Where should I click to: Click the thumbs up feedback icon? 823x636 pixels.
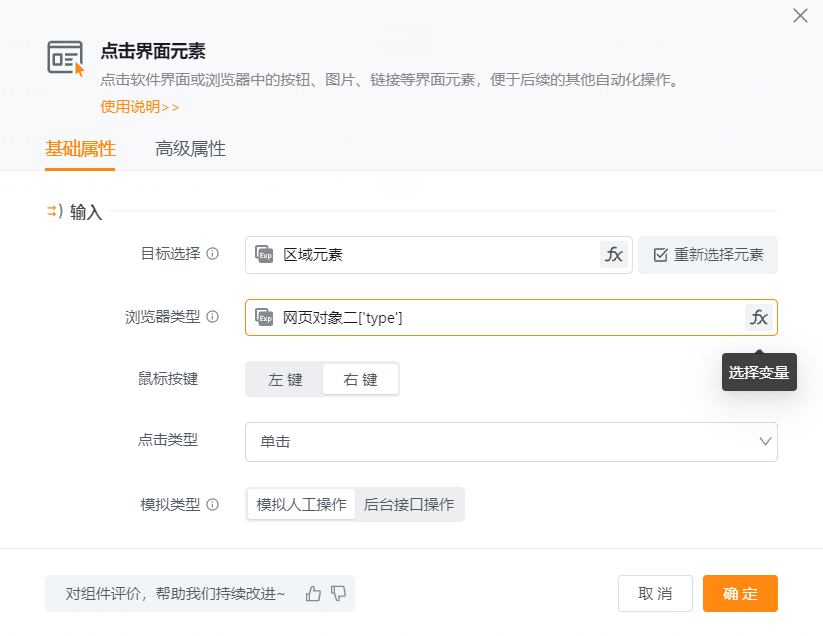pyautogui.click(x=314, y=593)
